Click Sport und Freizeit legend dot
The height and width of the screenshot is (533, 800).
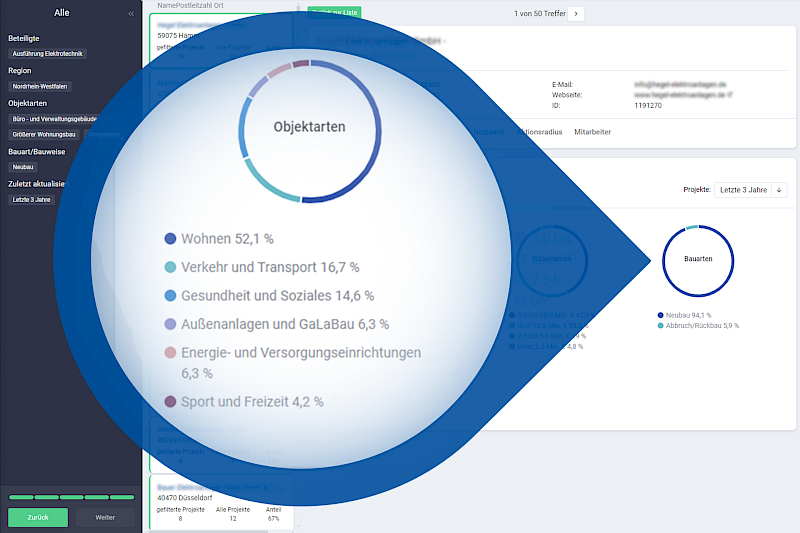170,402
